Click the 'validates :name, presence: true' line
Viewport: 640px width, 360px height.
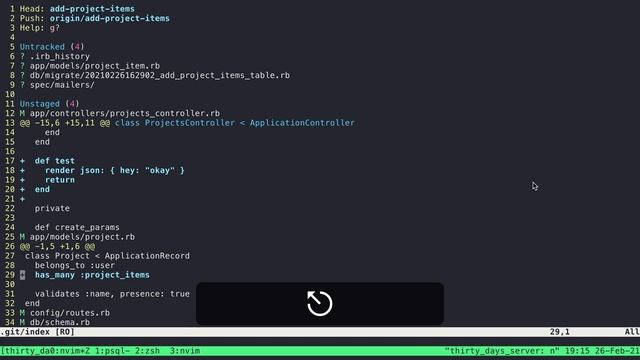pos(112,294)
